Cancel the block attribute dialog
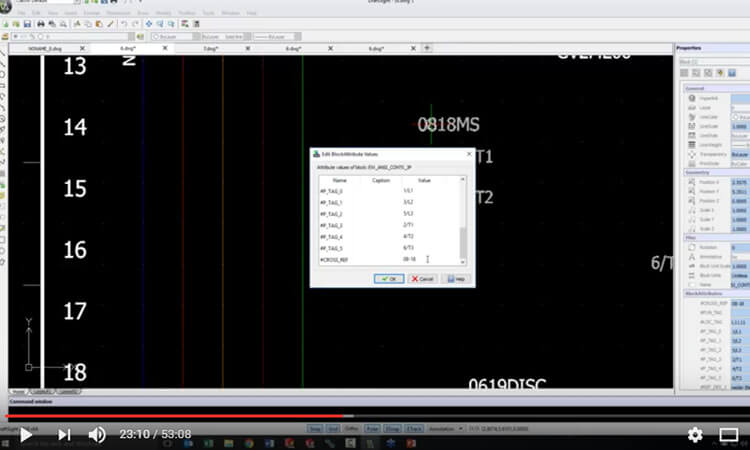The image size is (750, 450). click(x=422, y=279)
